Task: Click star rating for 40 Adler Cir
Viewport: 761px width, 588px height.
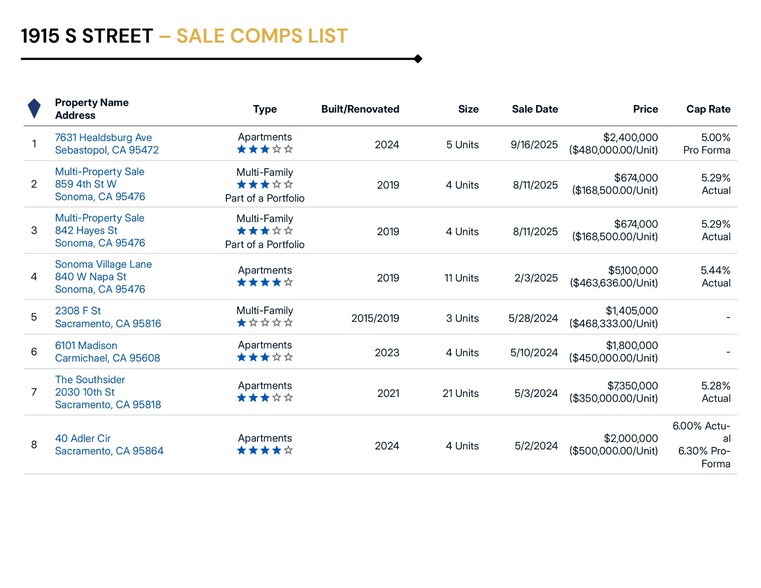Action: coord(265,451)
